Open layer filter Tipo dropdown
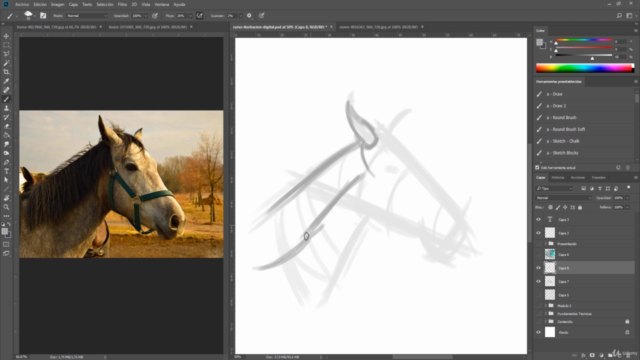The image size is (640, 360). click(554, 189)
